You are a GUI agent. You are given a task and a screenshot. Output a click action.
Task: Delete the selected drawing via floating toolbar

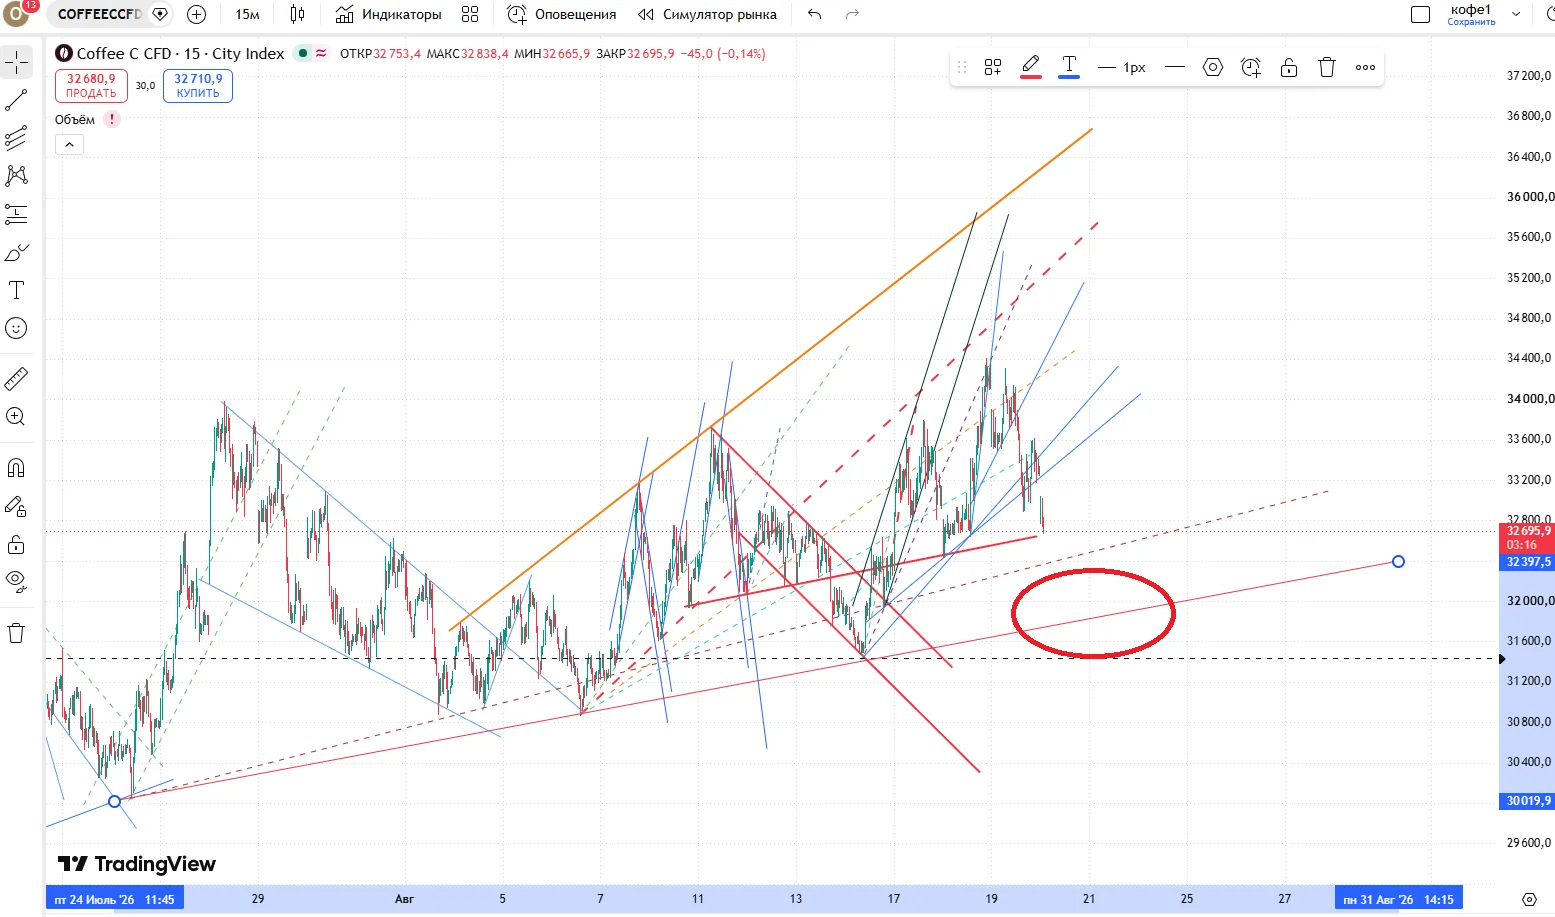pyautogui.click(x=1327, y=67)
